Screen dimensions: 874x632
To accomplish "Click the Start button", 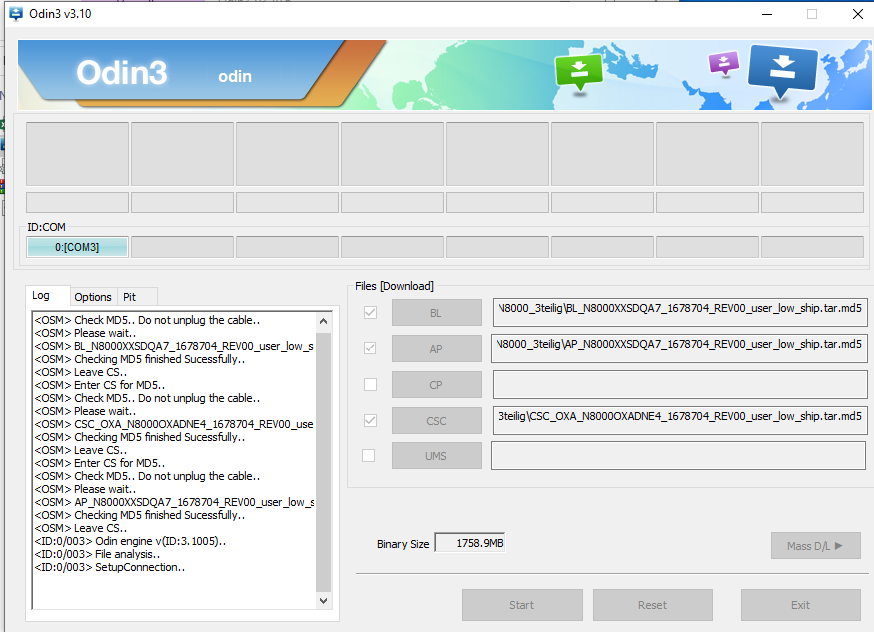I will [x=522, y=605].
